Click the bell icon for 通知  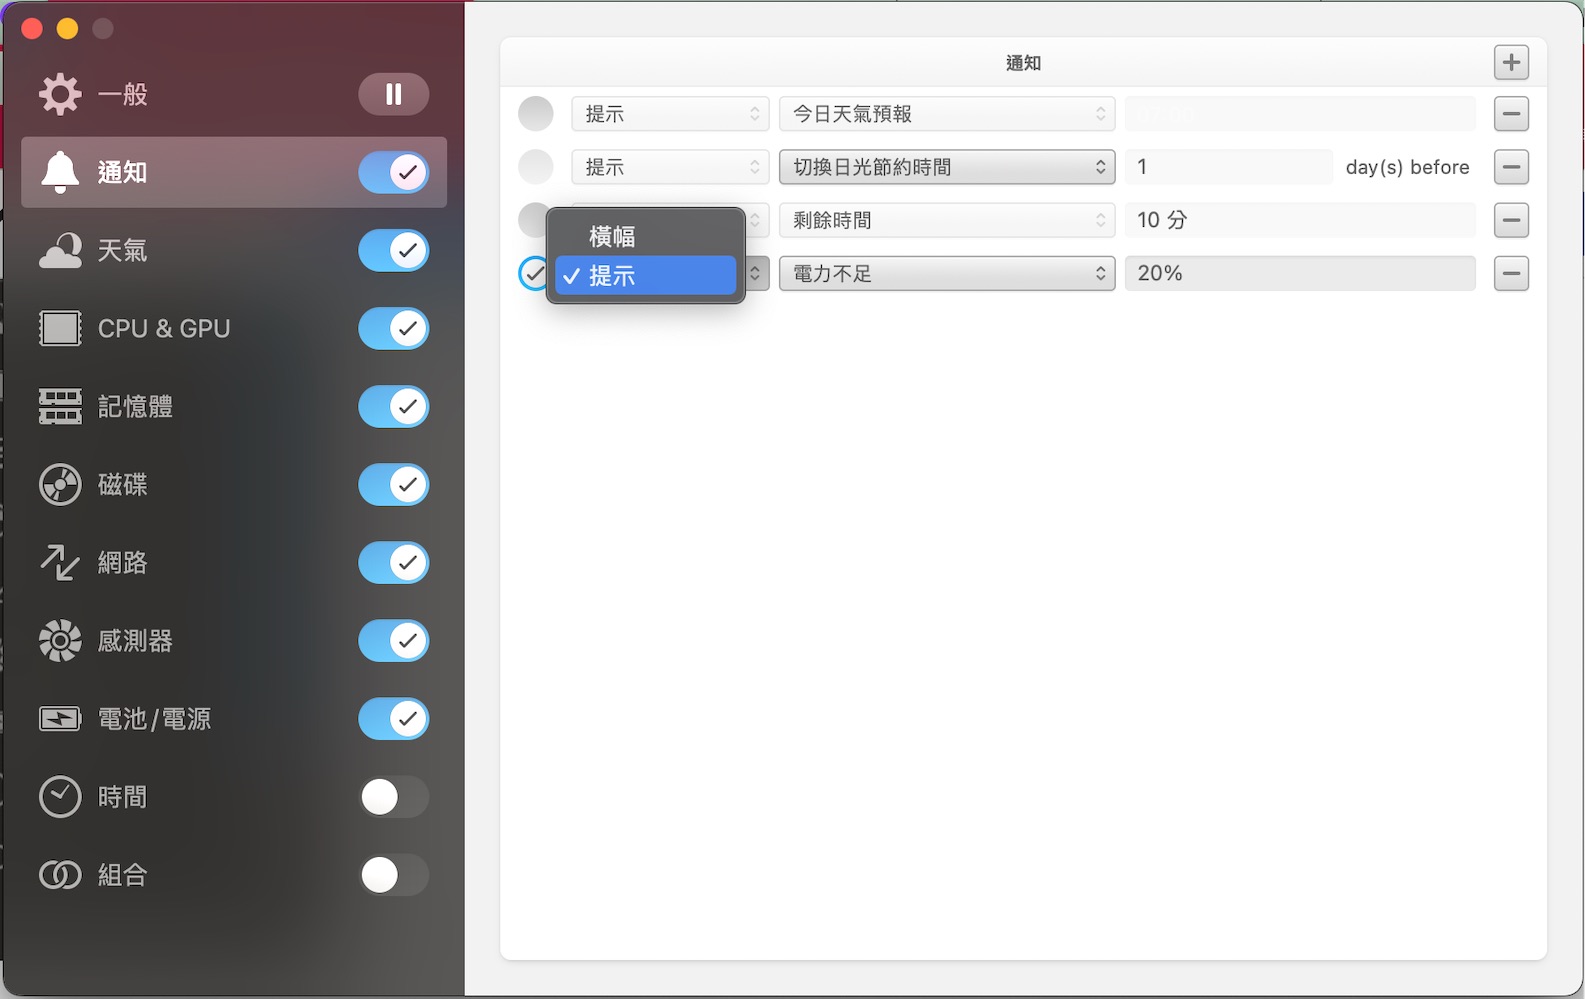click(x=60, y=172)
